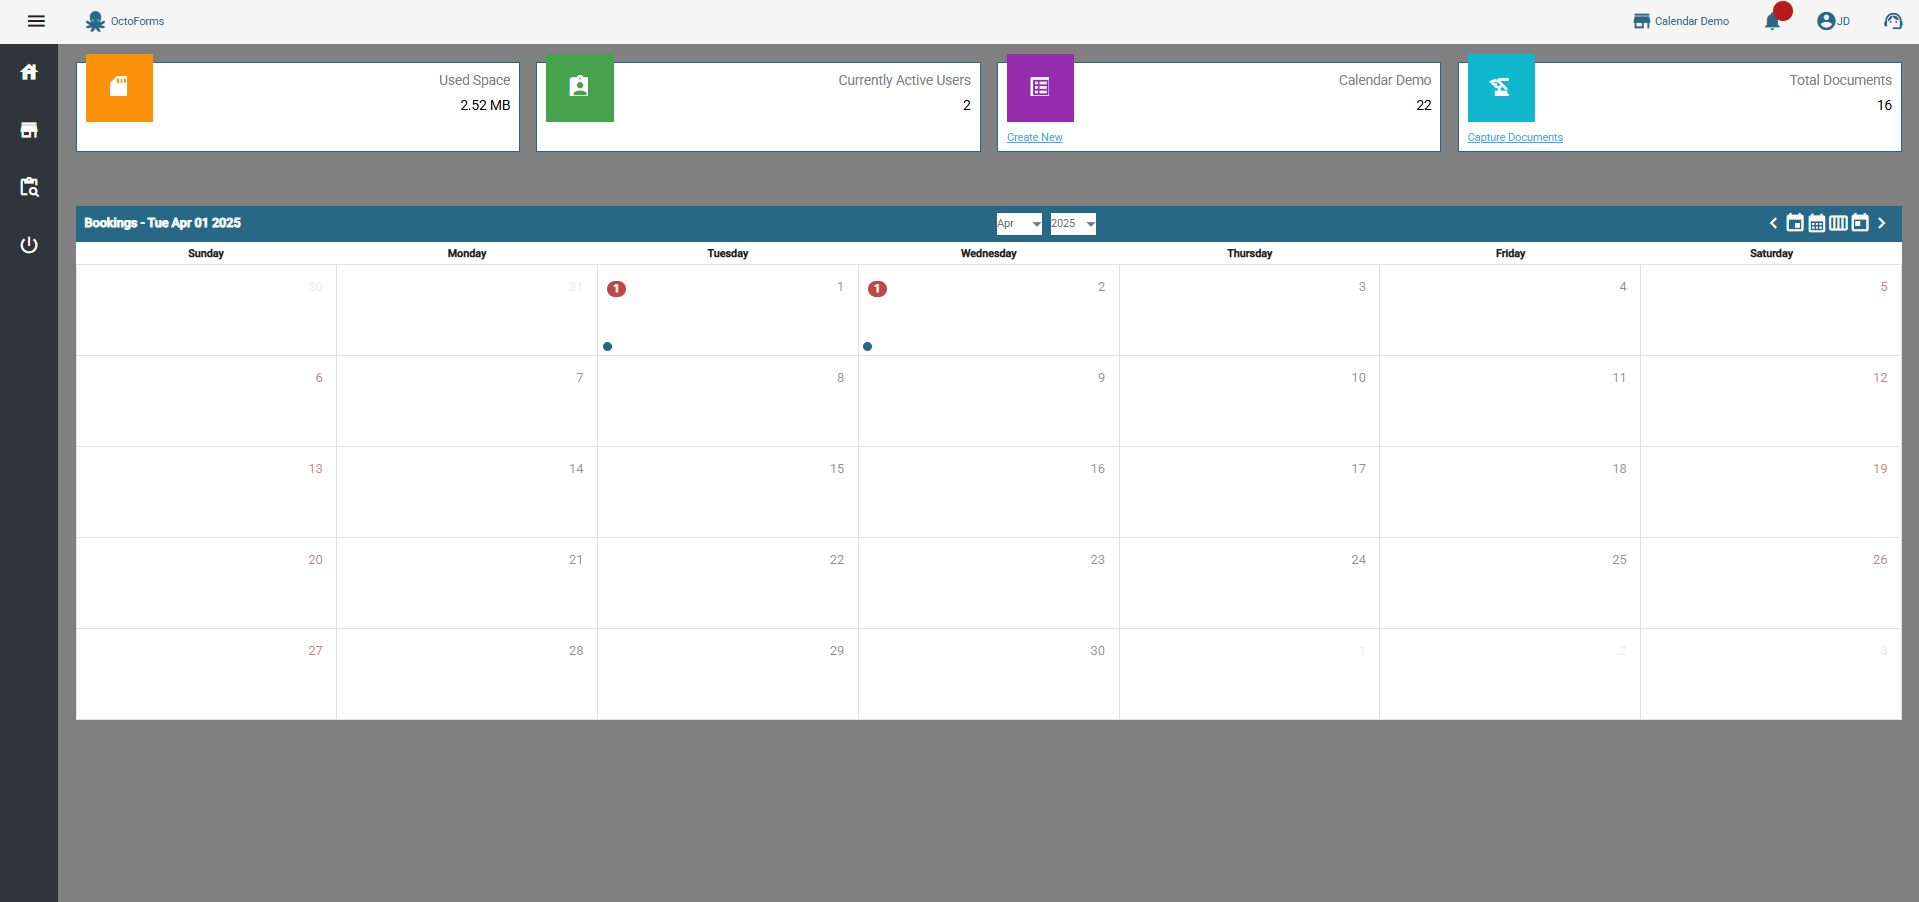Click the green Active Users icon

click(x=580, y=88)
